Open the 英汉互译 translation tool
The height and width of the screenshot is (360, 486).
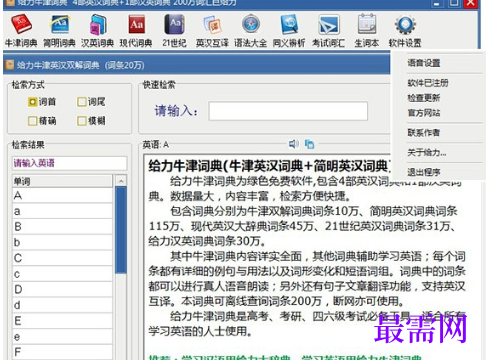point(212,31)
